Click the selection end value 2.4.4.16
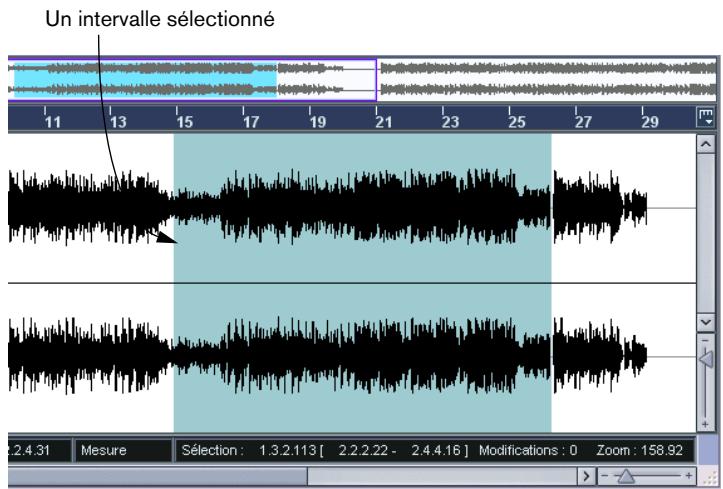723x489 pixels. click(436, 450)
